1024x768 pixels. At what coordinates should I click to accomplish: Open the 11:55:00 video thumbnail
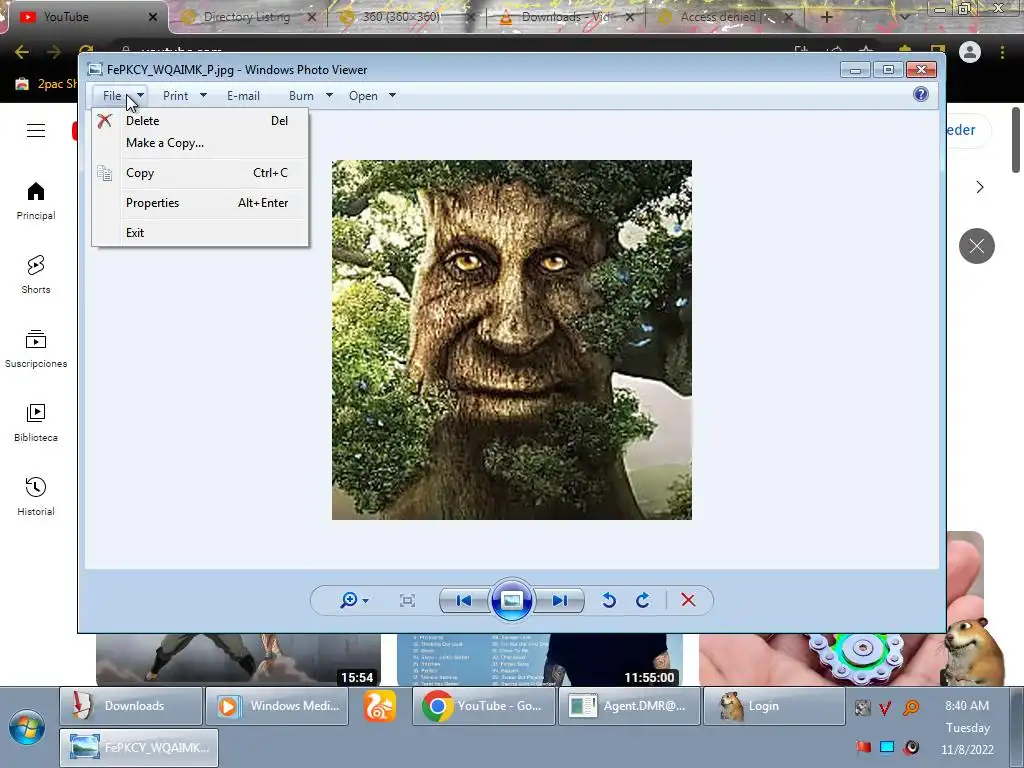tap(540, 659)
